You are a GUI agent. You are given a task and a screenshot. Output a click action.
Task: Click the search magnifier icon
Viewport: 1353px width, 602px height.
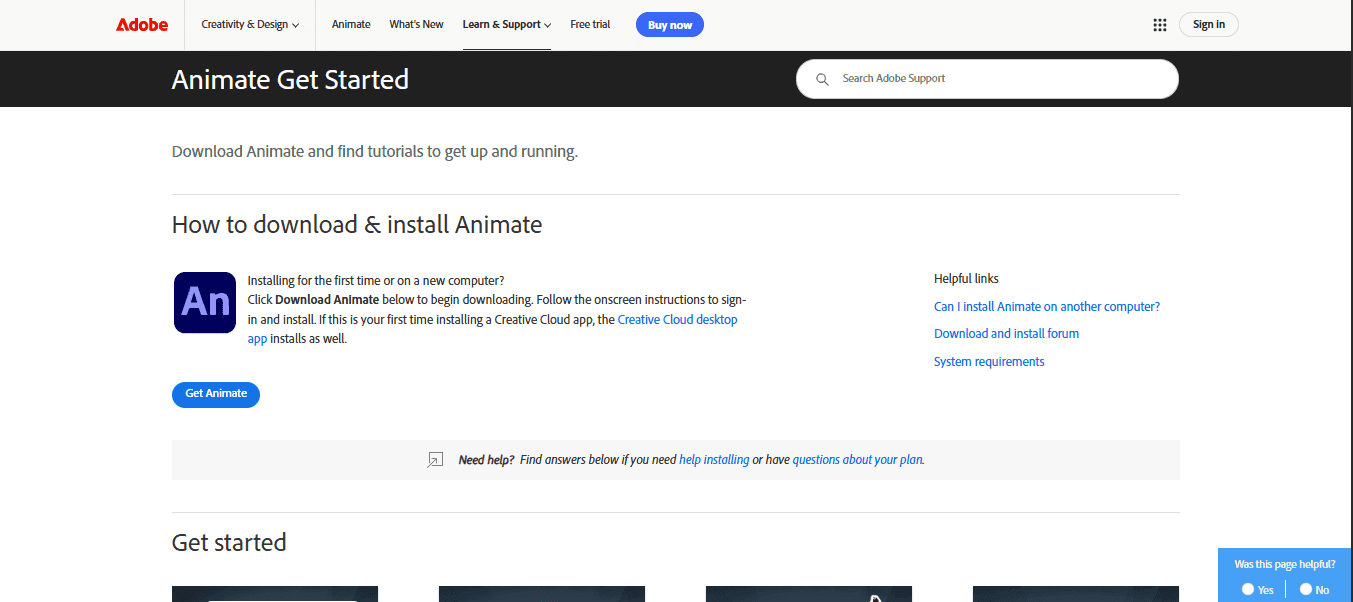click(822, 79)
